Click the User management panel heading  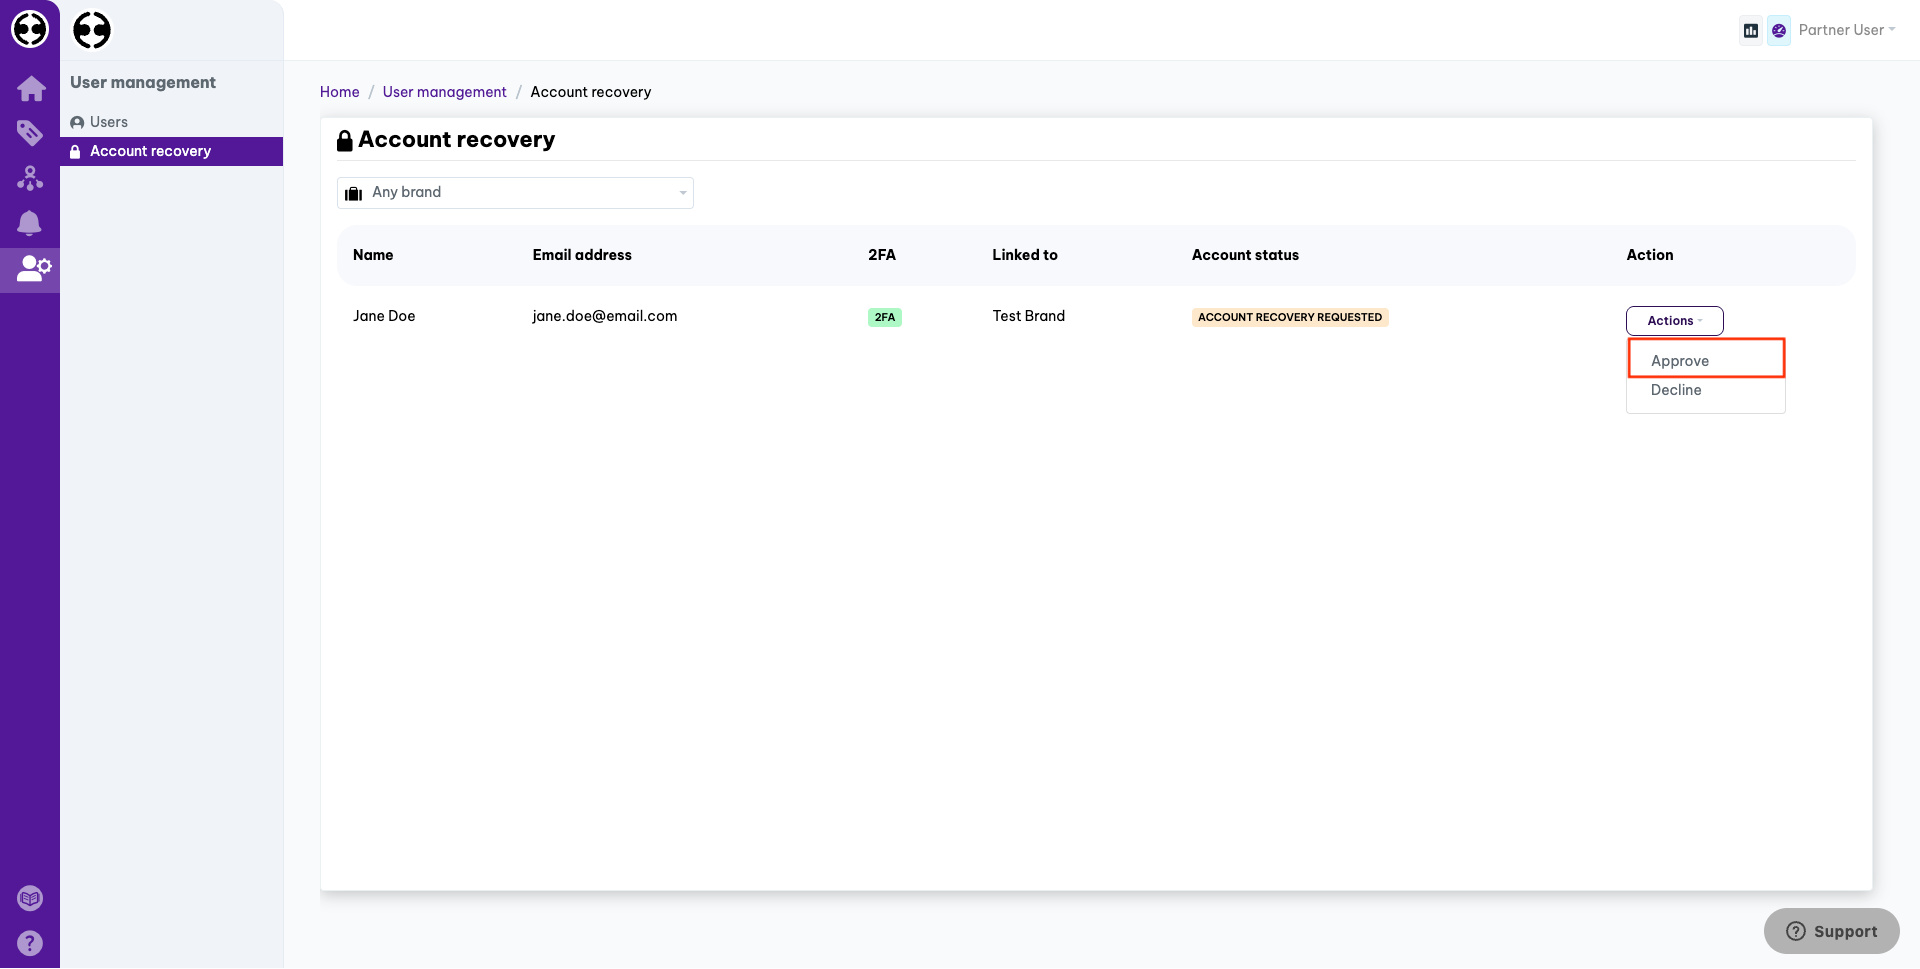[x=143, y=83]
